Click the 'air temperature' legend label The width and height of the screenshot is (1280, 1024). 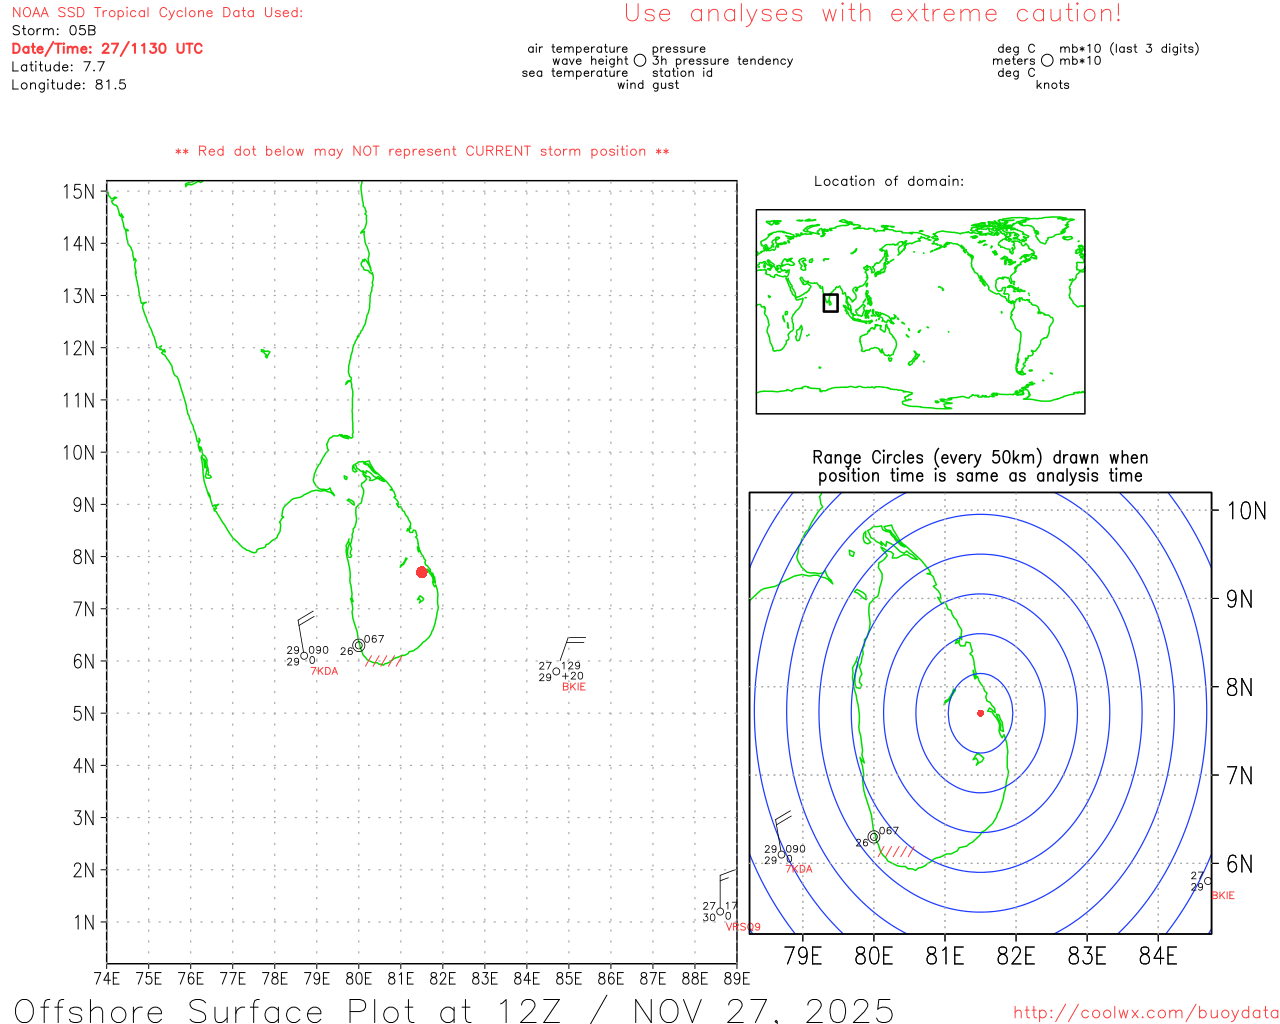tap(578, 49)
